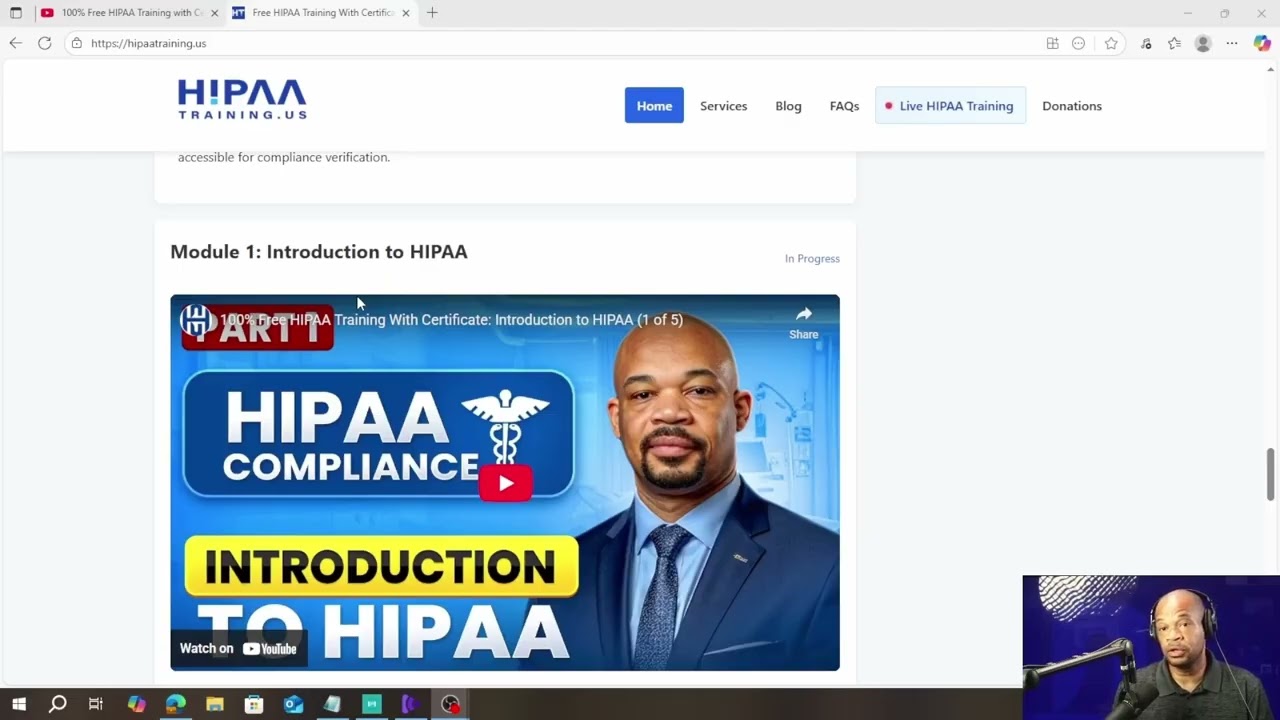Viewport: 1280px width, 720px height.
Task: Open the FAQs nav item
Action: pyautogui.click(x=844, y=105)
